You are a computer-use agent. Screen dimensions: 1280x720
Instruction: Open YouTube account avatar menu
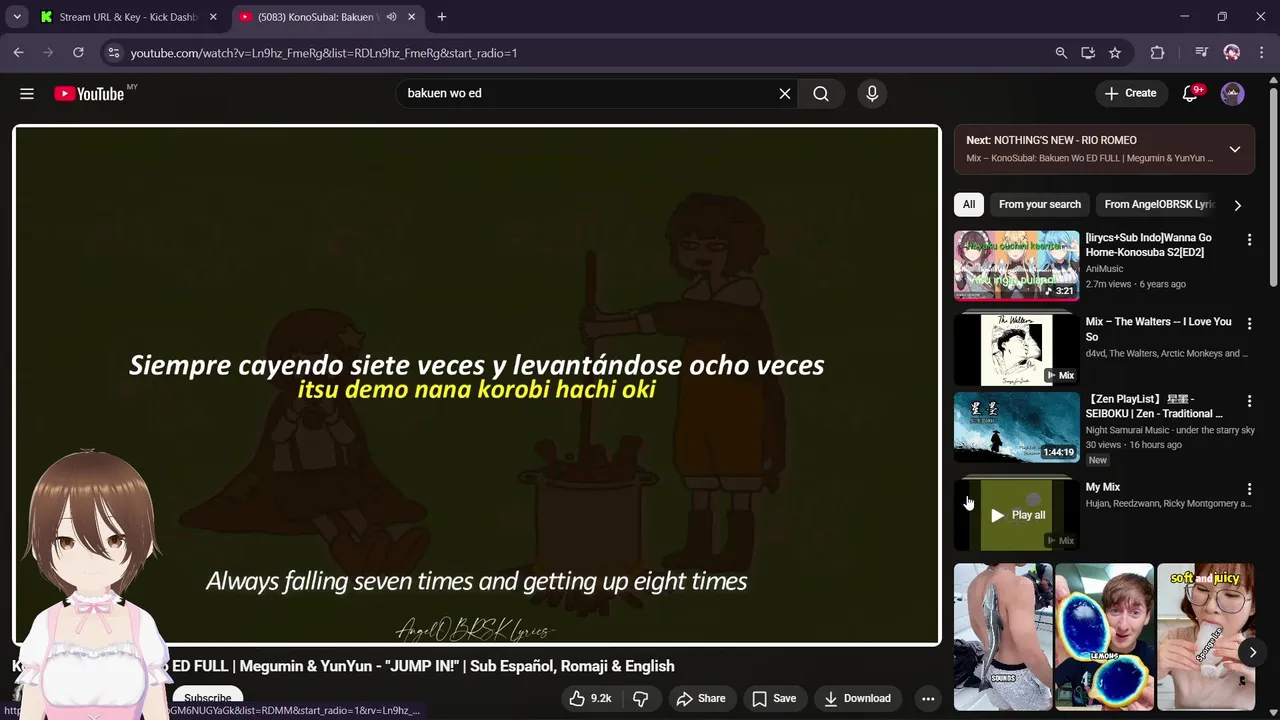[1232, 93]
